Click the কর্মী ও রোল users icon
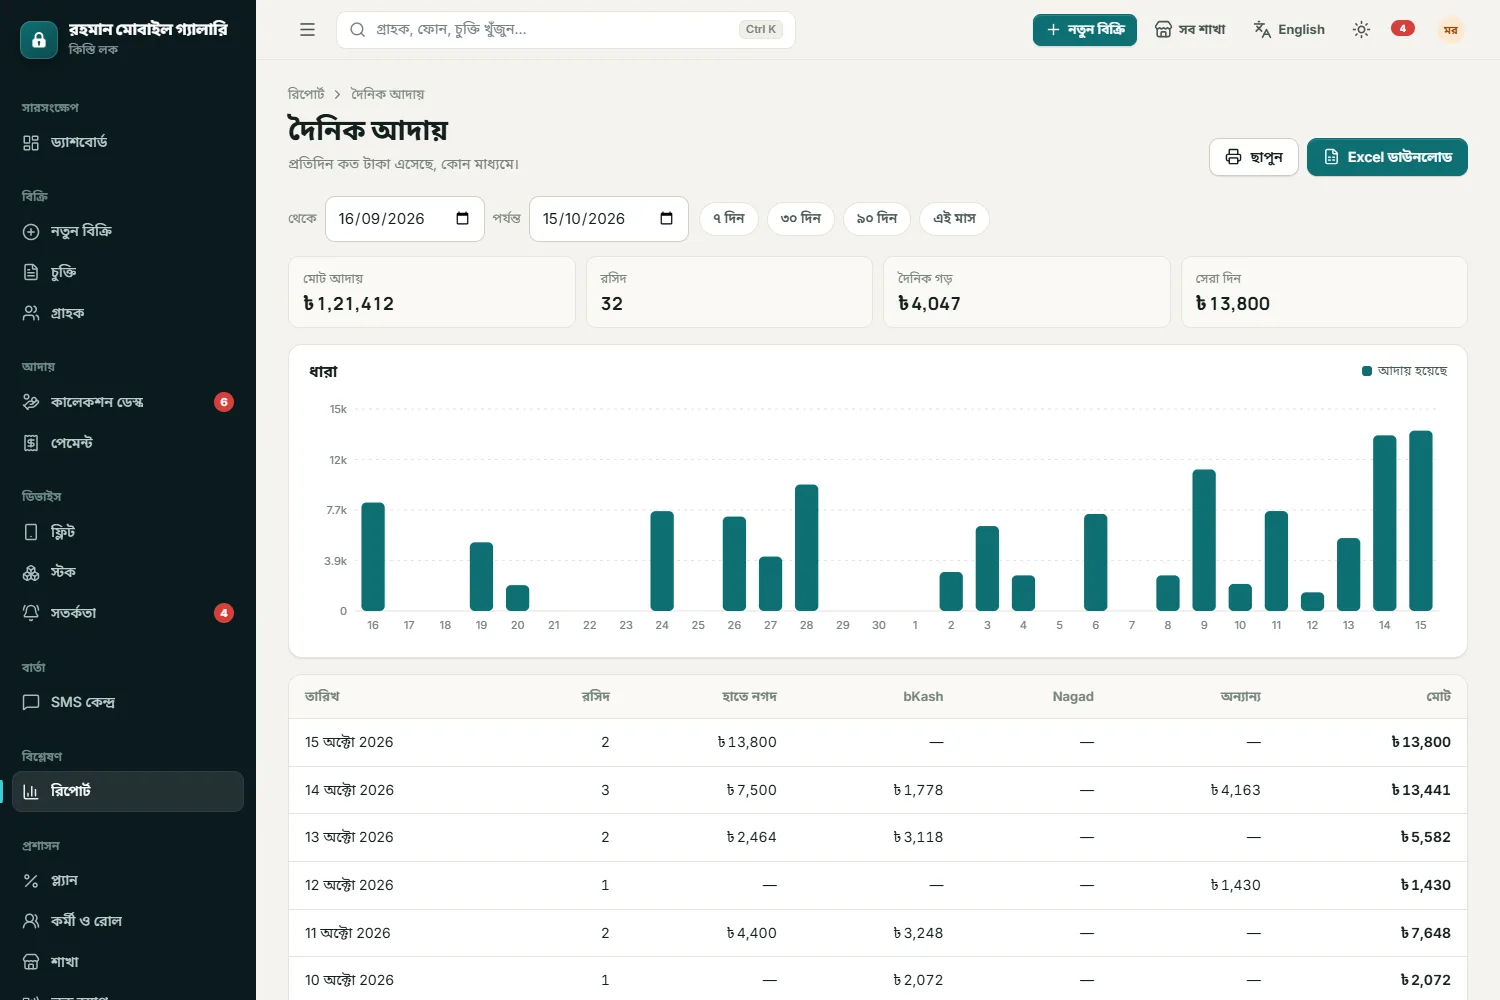The height and width of the screenshot is (1000, 1500). tap(31, 921)
